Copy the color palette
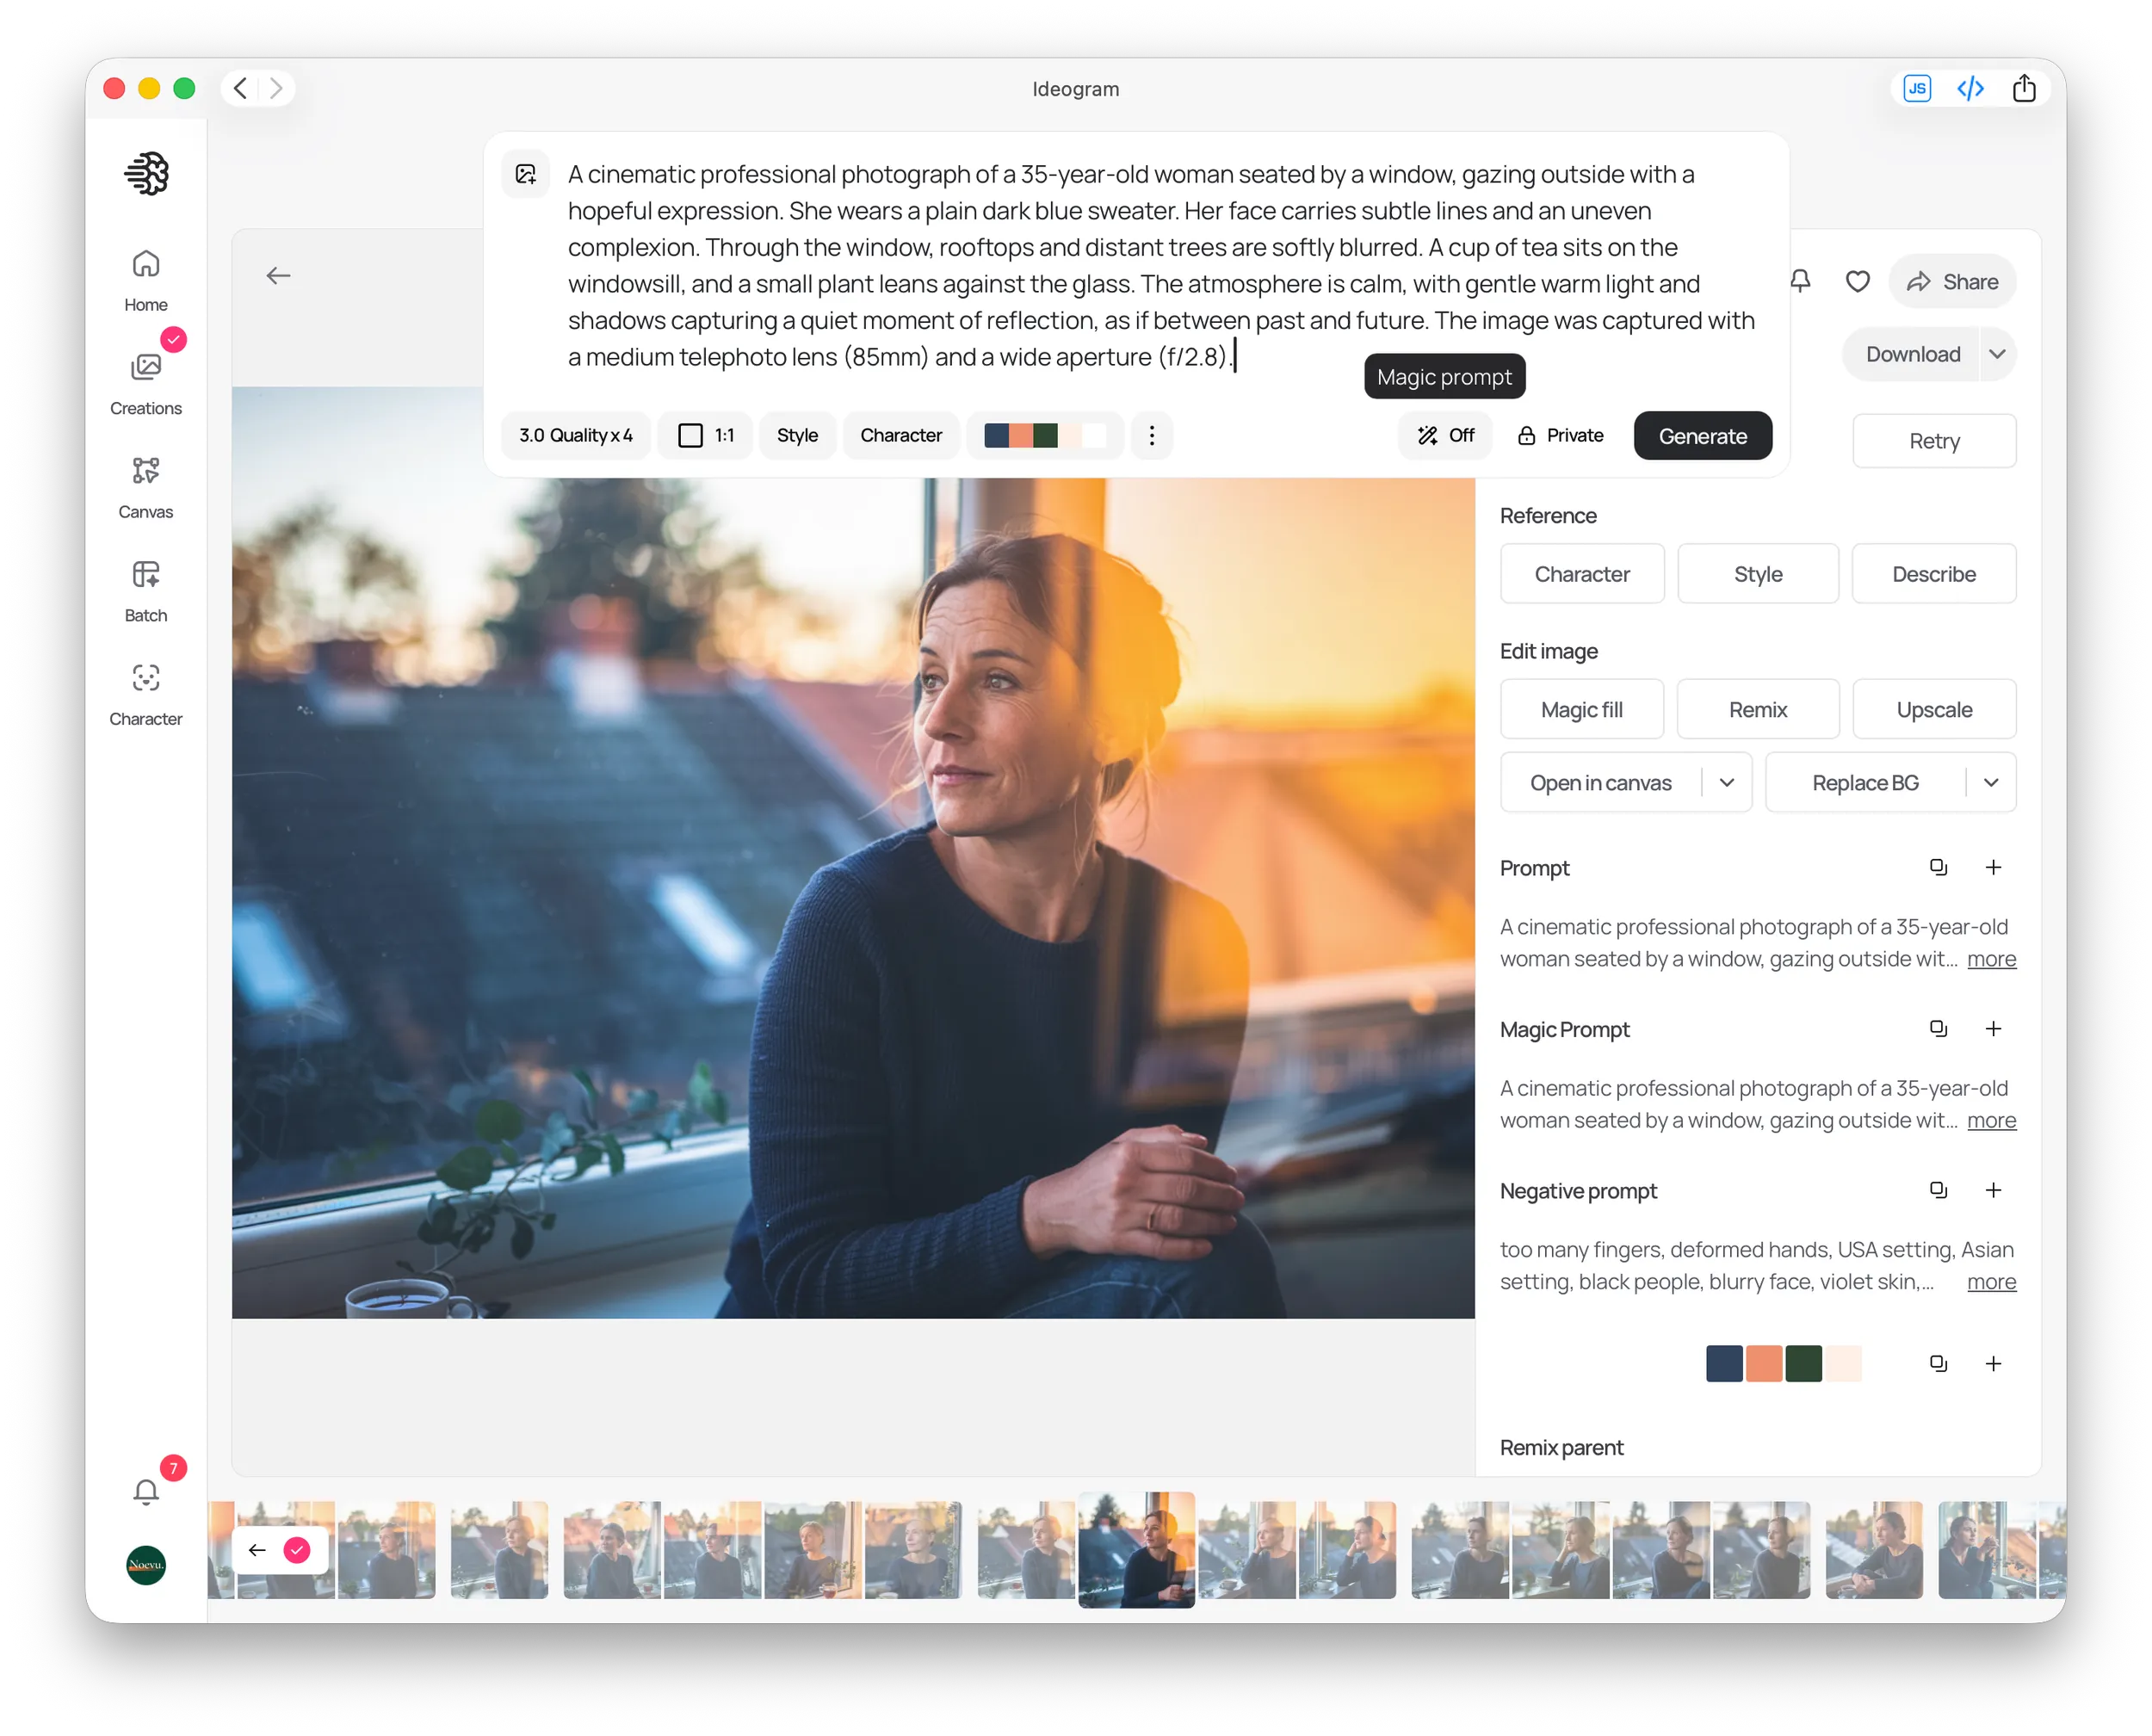 [1938, 1363]
